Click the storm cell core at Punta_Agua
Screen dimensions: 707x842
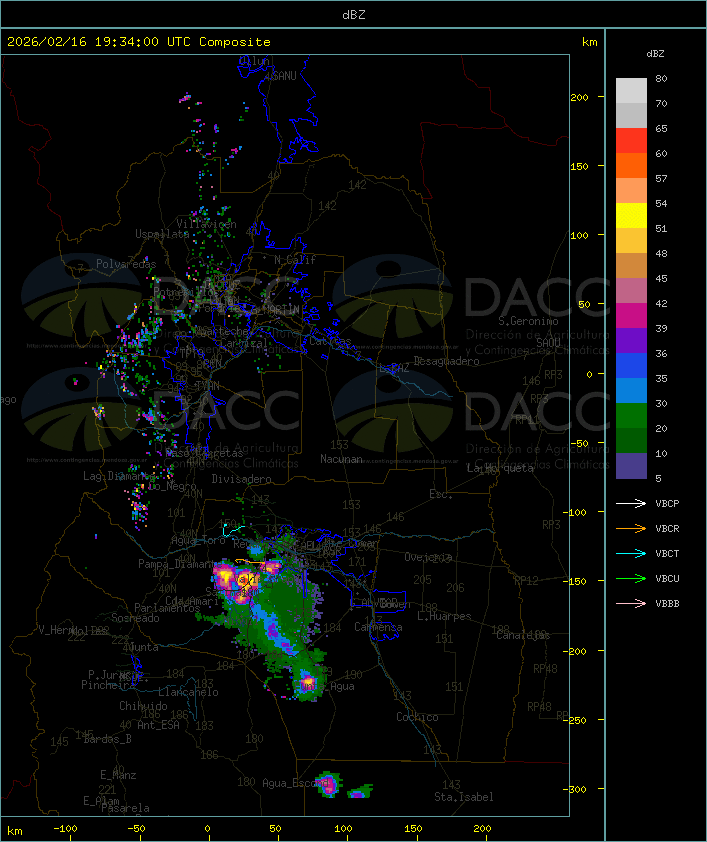308,684
